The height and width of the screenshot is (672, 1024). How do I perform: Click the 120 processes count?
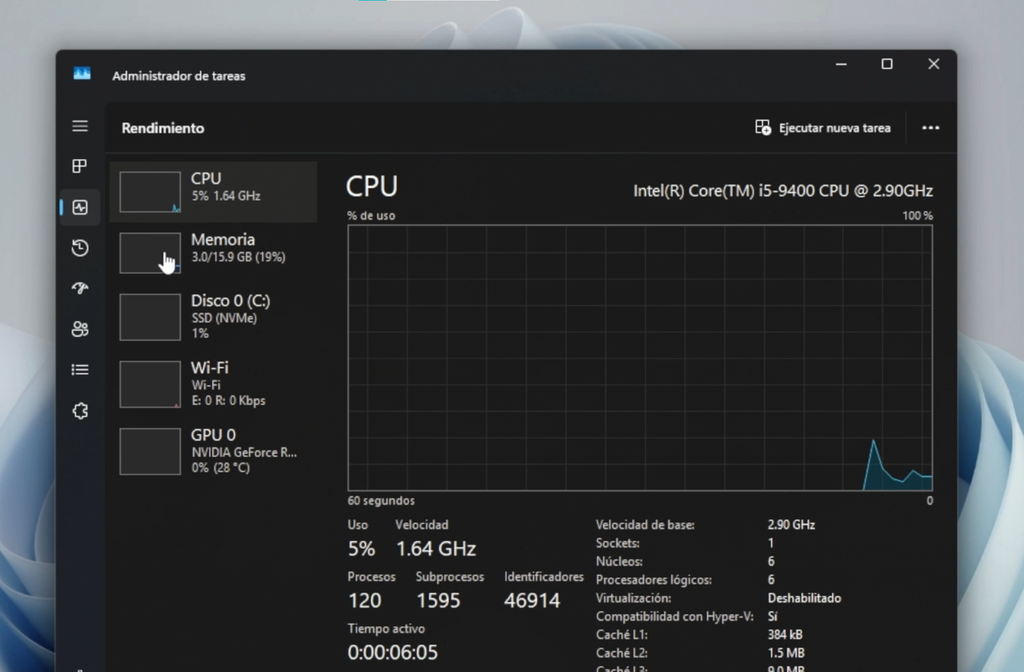(364, 601)
